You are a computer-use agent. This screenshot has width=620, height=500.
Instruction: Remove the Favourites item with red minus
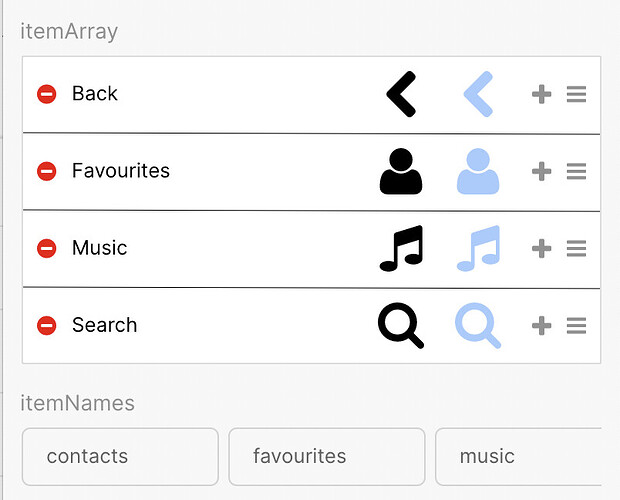pos(47,171)
